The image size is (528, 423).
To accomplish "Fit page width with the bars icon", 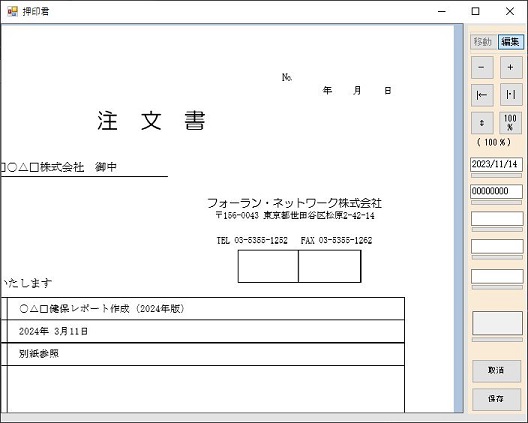I will point(511,95).
